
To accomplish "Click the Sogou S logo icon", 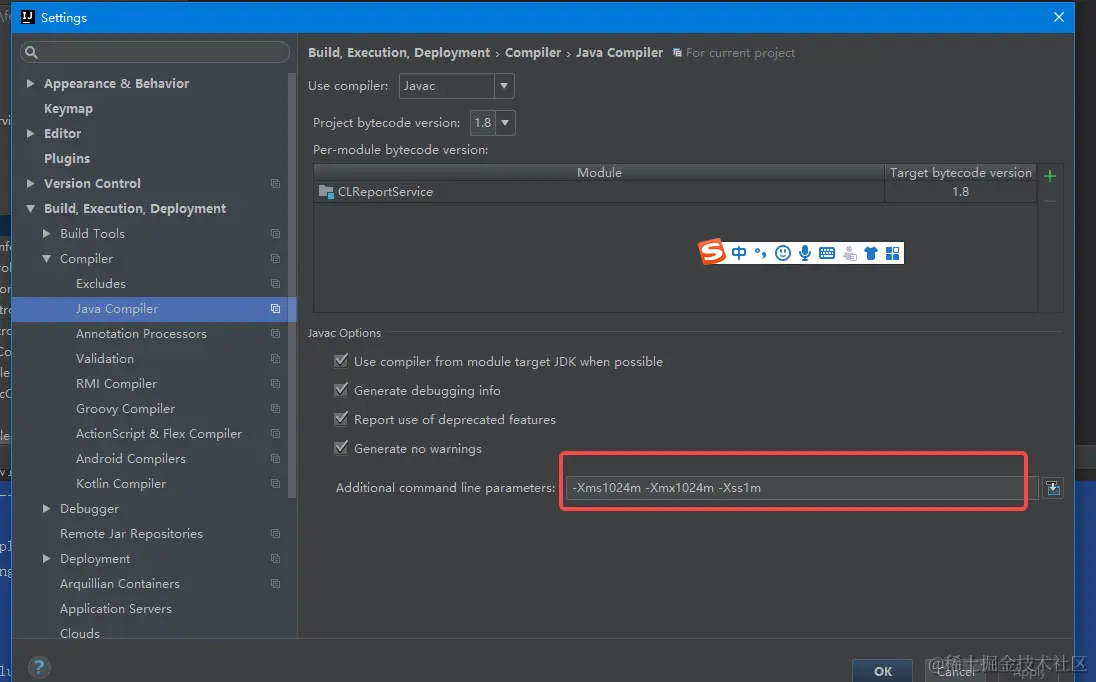I will coord(712,252).
